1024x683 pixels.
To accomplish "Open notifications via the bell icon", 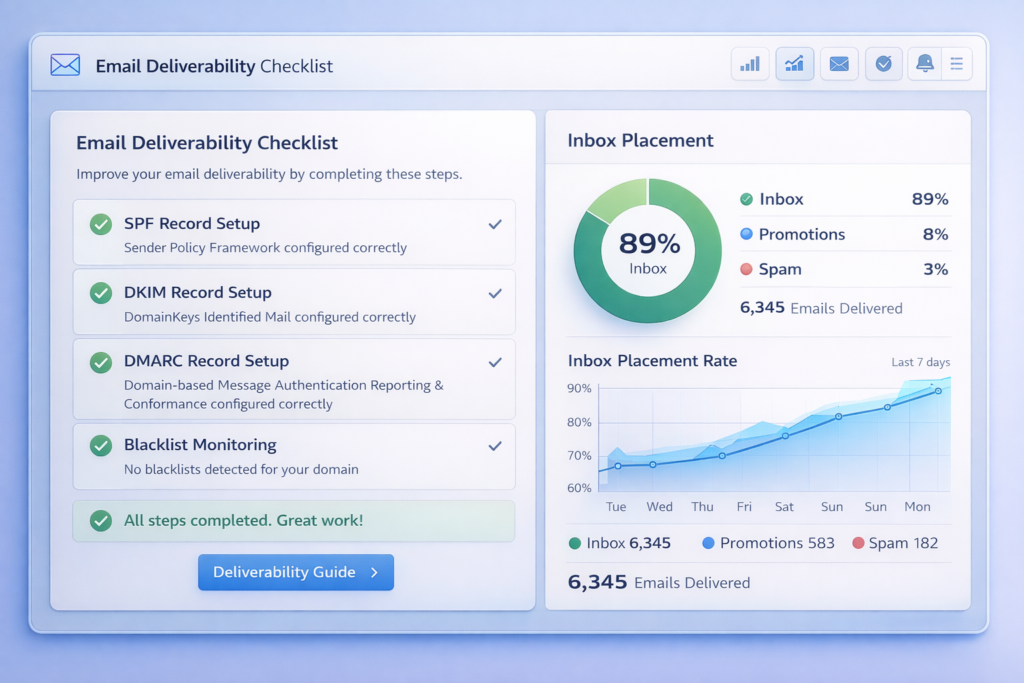I will (924, 63).
